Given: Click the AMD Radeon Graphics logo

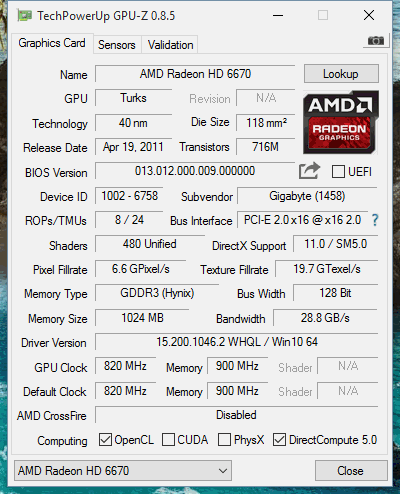Looking at the screenshot, I should pos(341,122).
